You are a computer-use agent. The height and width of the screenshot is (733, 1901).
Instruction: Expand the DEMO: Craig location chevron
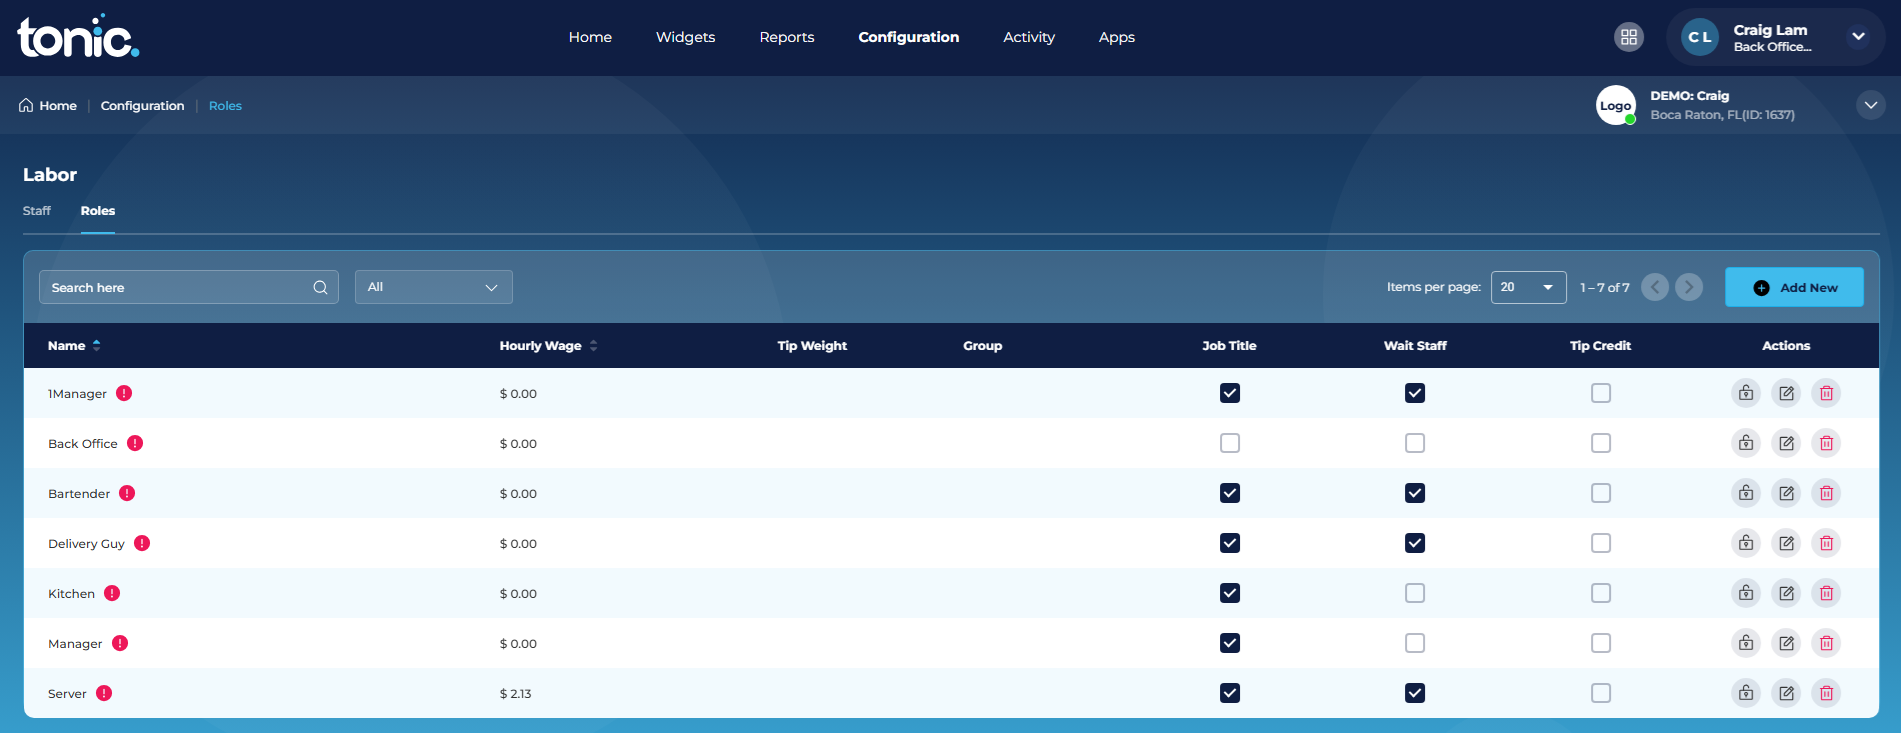(1871, 105)
